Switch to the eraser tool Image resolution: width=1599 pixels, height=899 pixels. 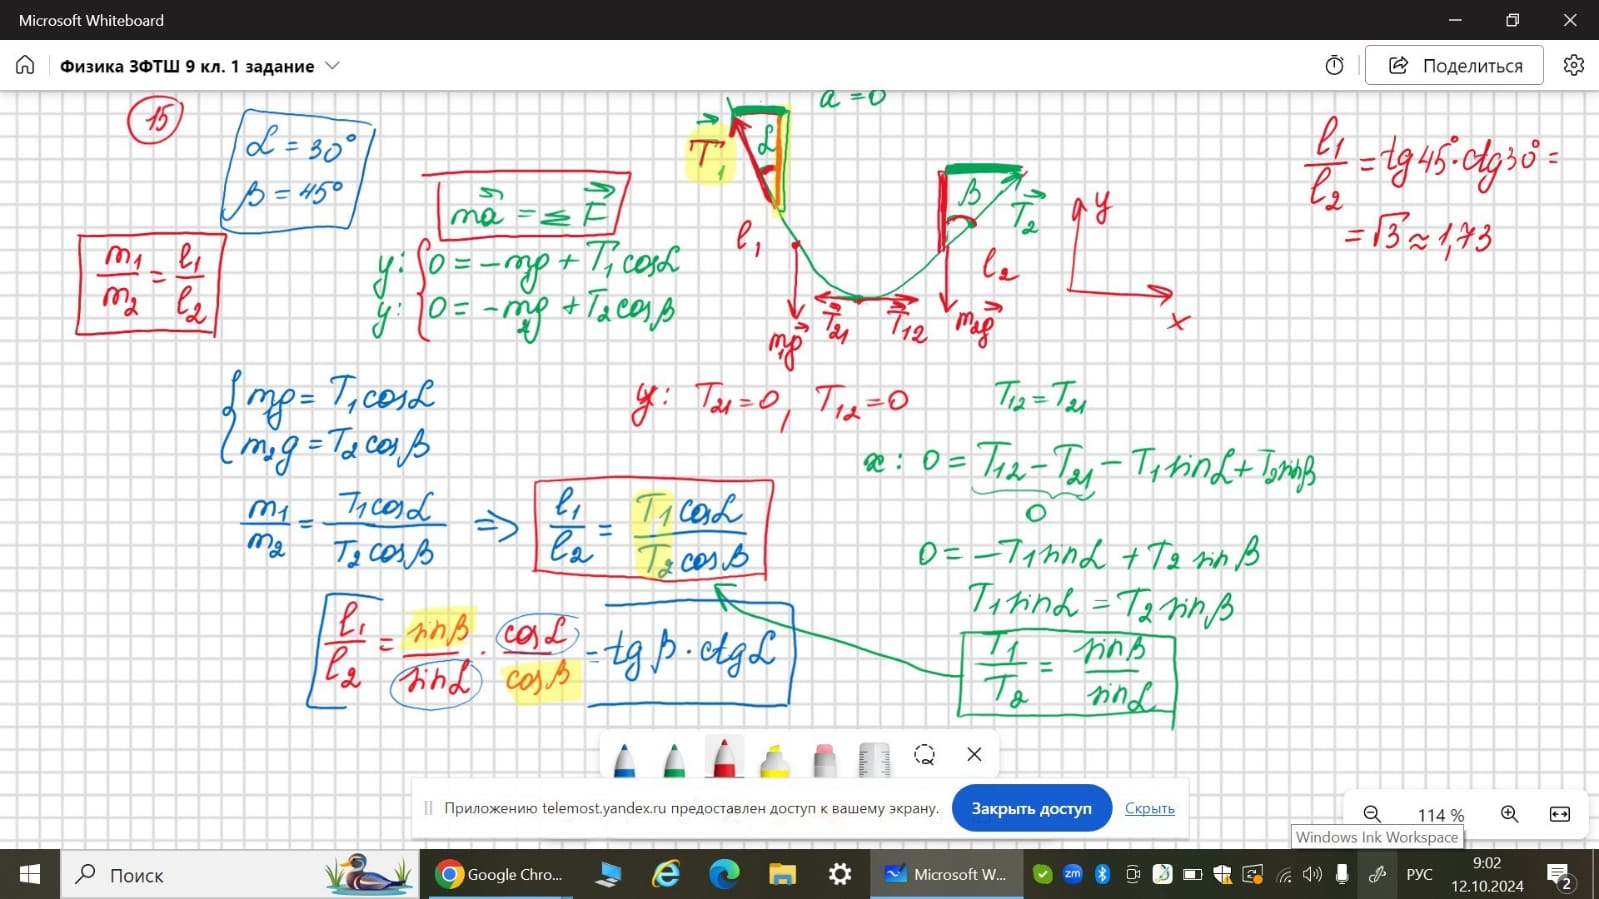point(824,759)
